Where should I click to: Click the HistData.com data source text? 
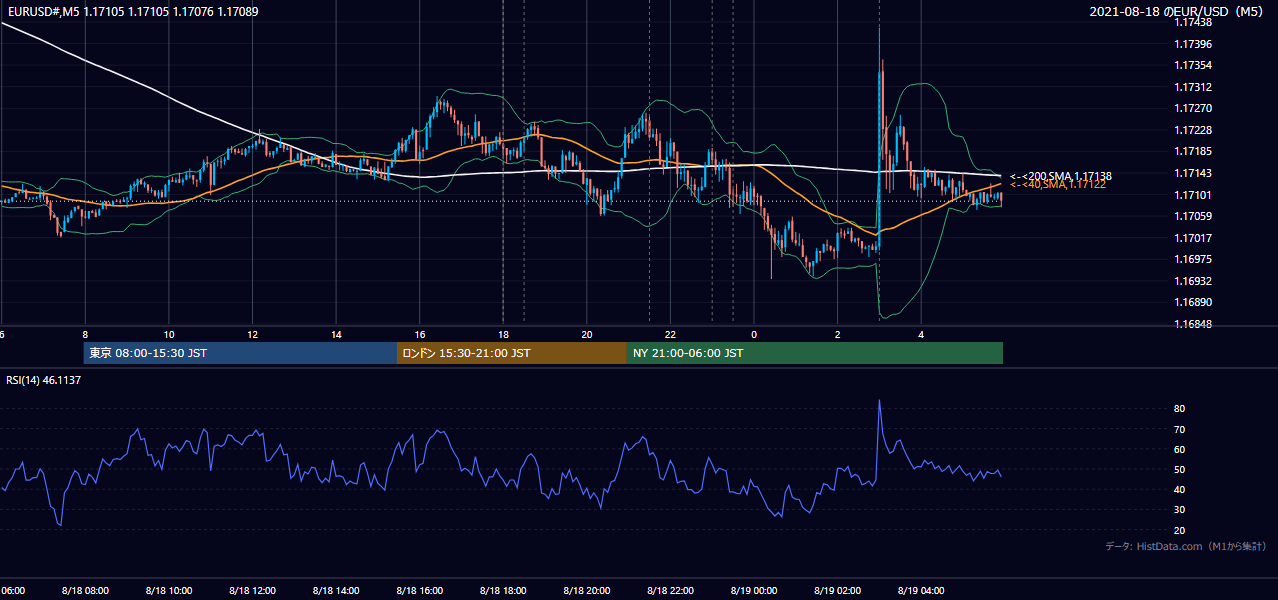tap(1186, 547)
